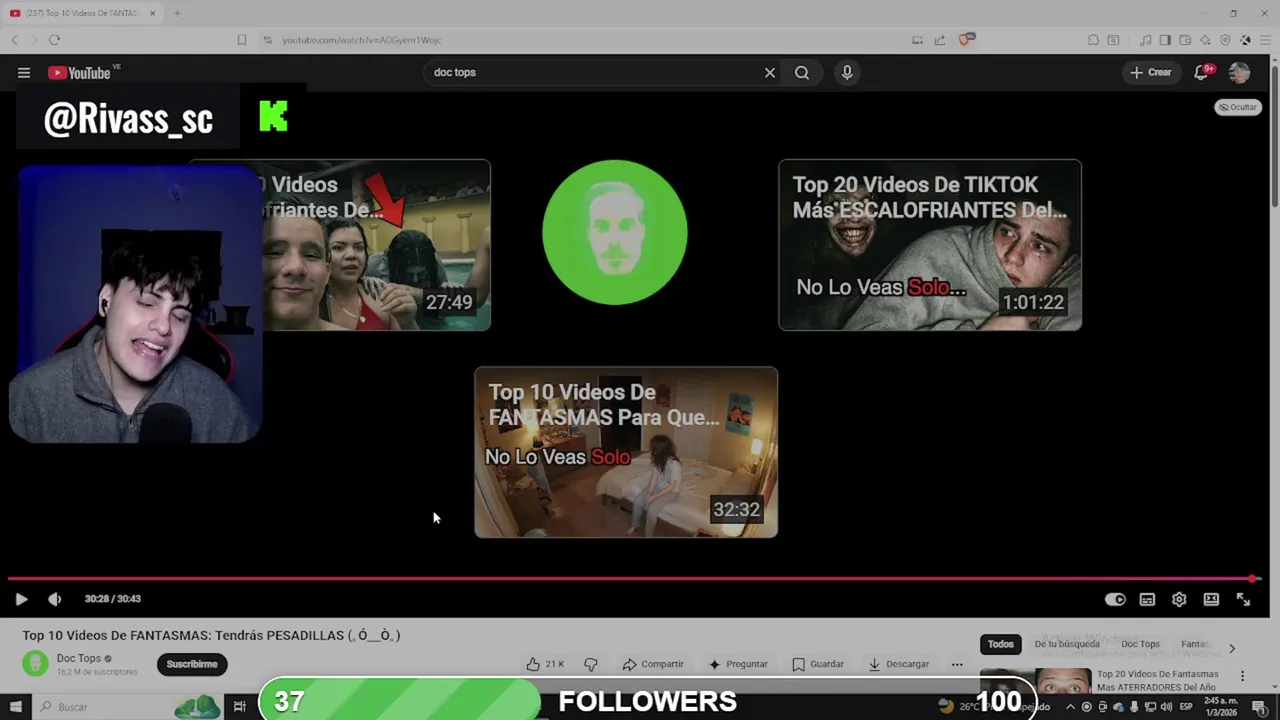This screenshot has height=720, width=1280.
Task: Reload the current page
Action: coord(54,40)
